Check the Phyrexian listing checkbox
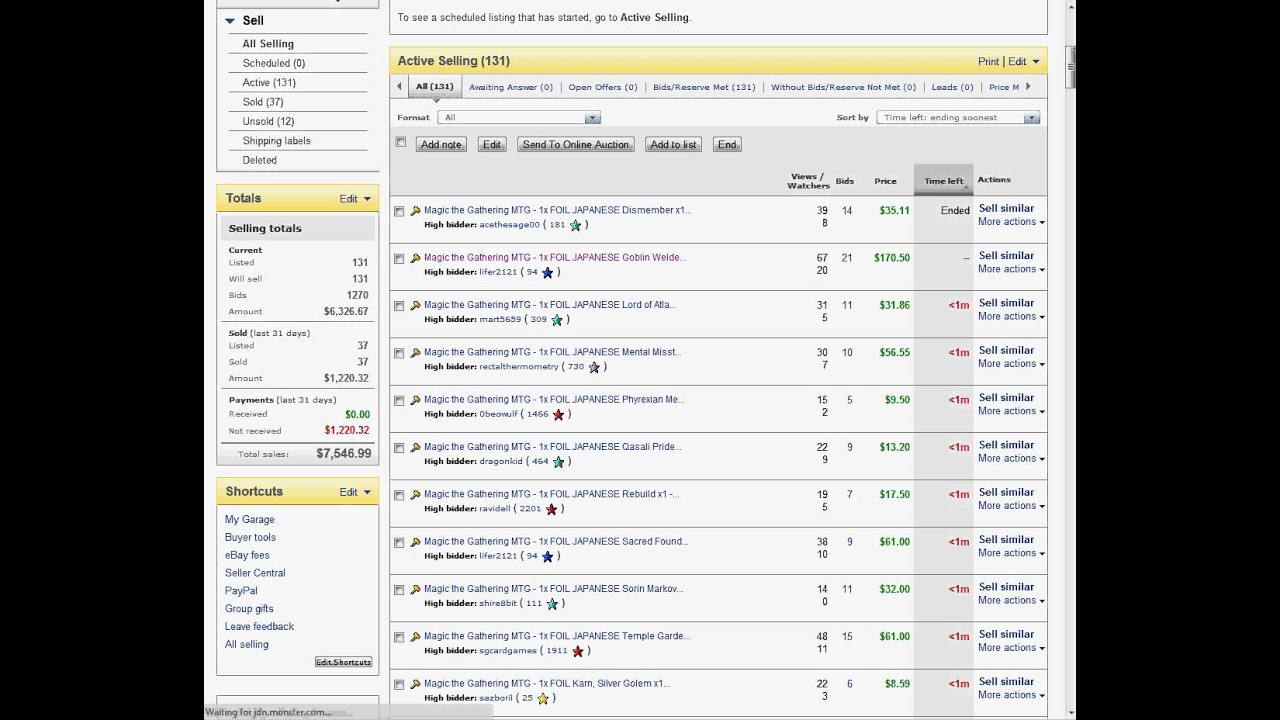Screen dimensions: 1280x720 click(x=399, y=401)
